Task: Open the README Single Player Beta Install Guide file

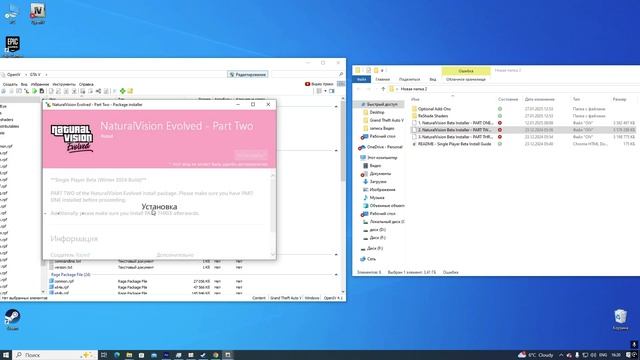Action: [454, 144]
